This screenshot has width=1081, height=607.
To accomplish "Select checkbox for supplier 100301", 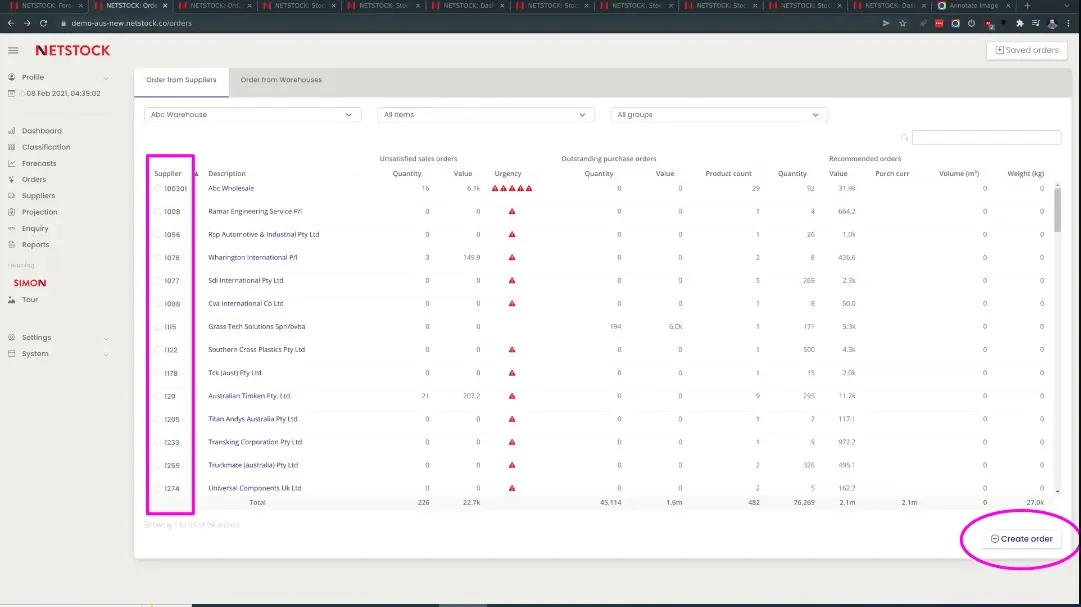I will [158, 188].
